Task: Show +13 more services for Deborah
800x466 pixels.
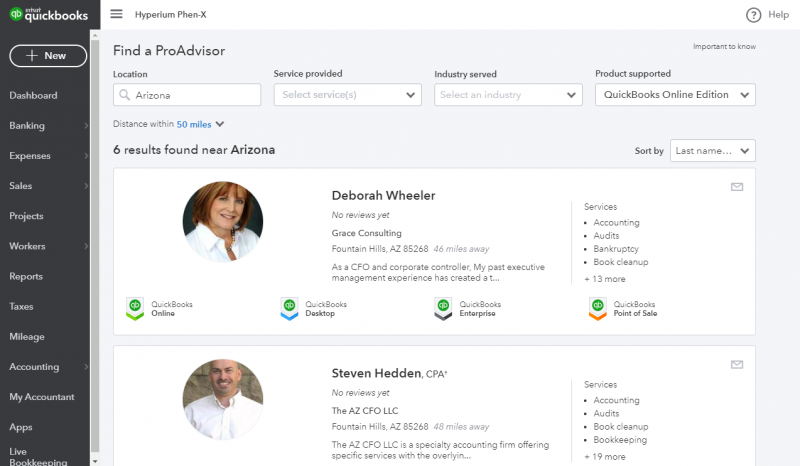Action: click(605, 279)
